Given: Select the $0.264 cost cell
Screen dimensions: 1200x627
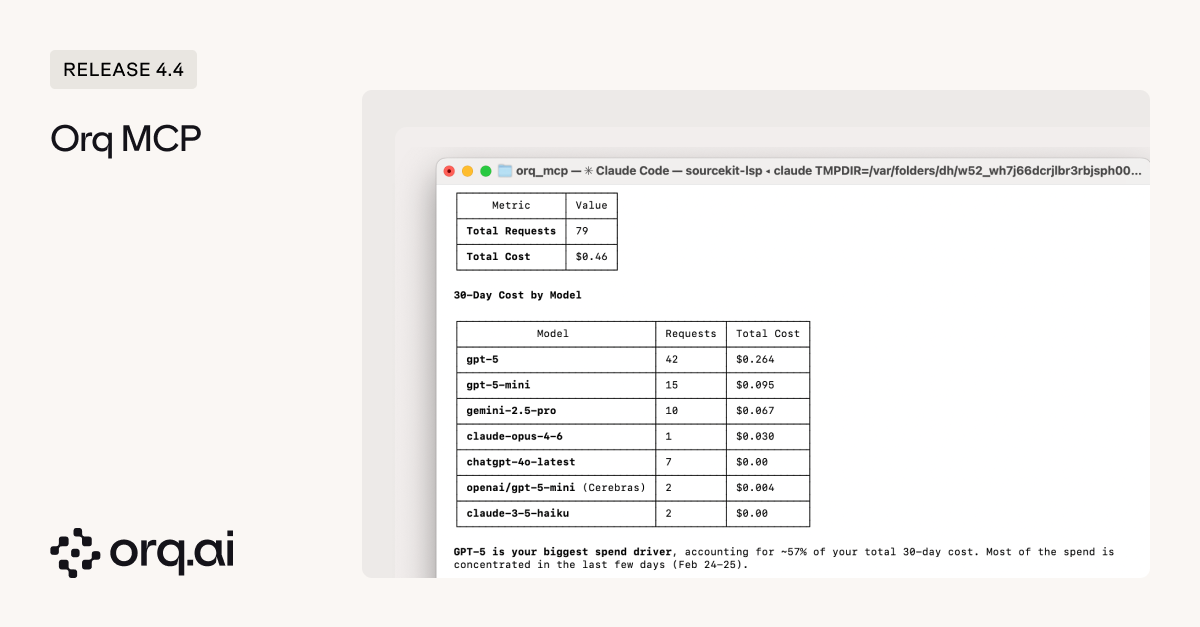Looking at the screenshot, I should tap(768, 359).
